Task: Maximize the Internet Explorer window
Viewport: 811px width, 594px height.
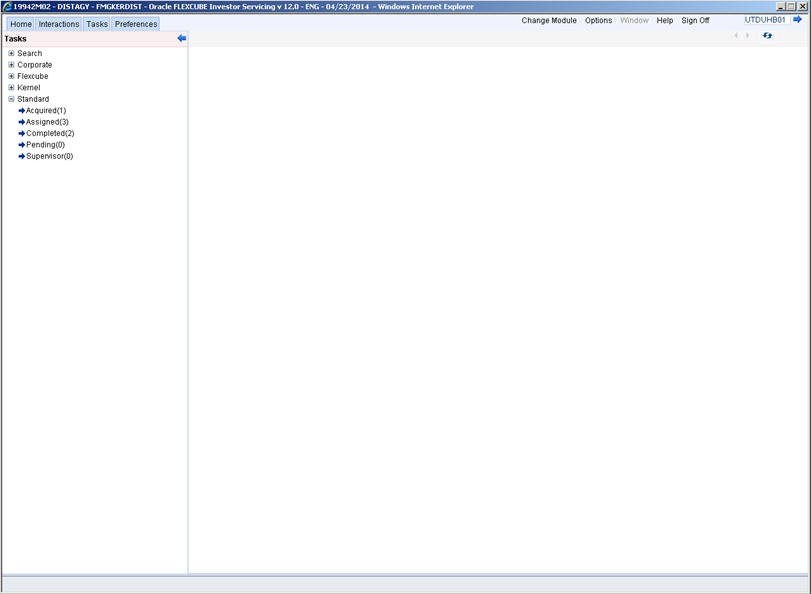Action: pyautogui.click(x=791, y=6)
